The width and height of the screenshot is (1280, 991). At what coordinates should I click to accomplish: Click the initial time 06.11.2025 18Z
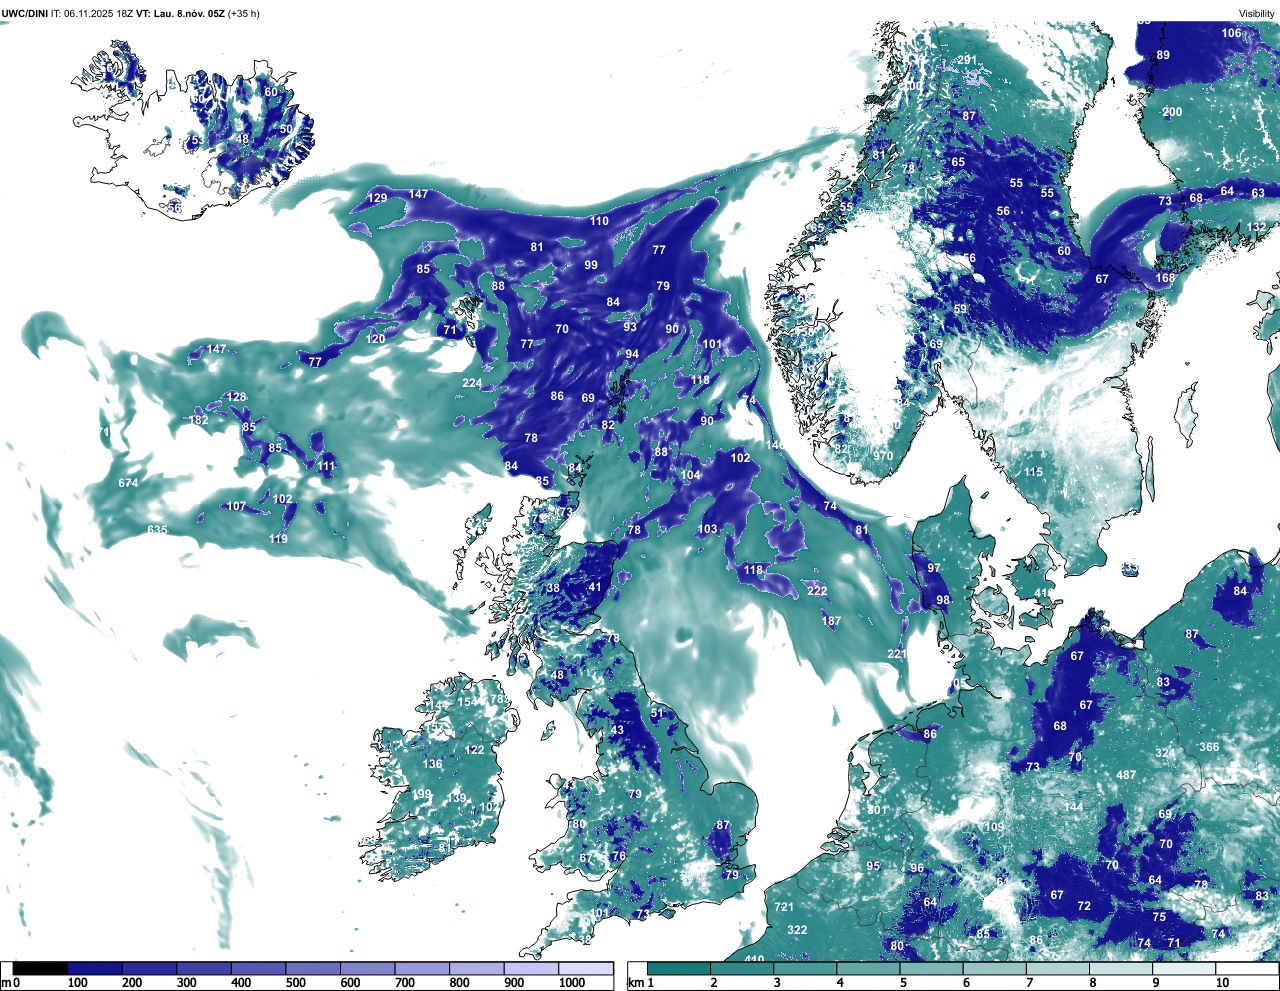(98, 14)
